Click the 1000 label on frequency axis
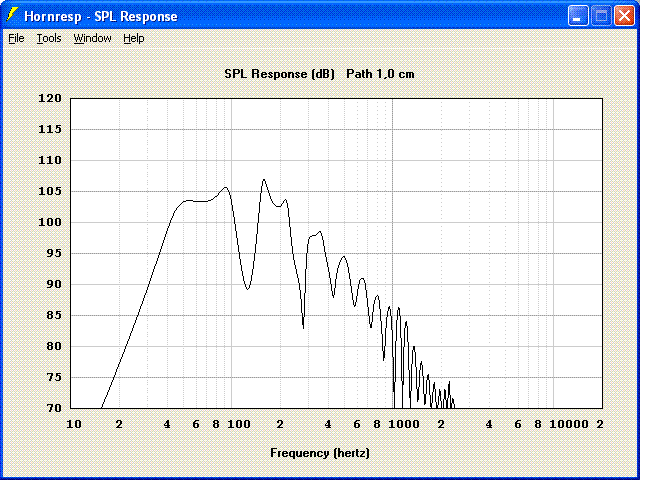 [404, 424]
